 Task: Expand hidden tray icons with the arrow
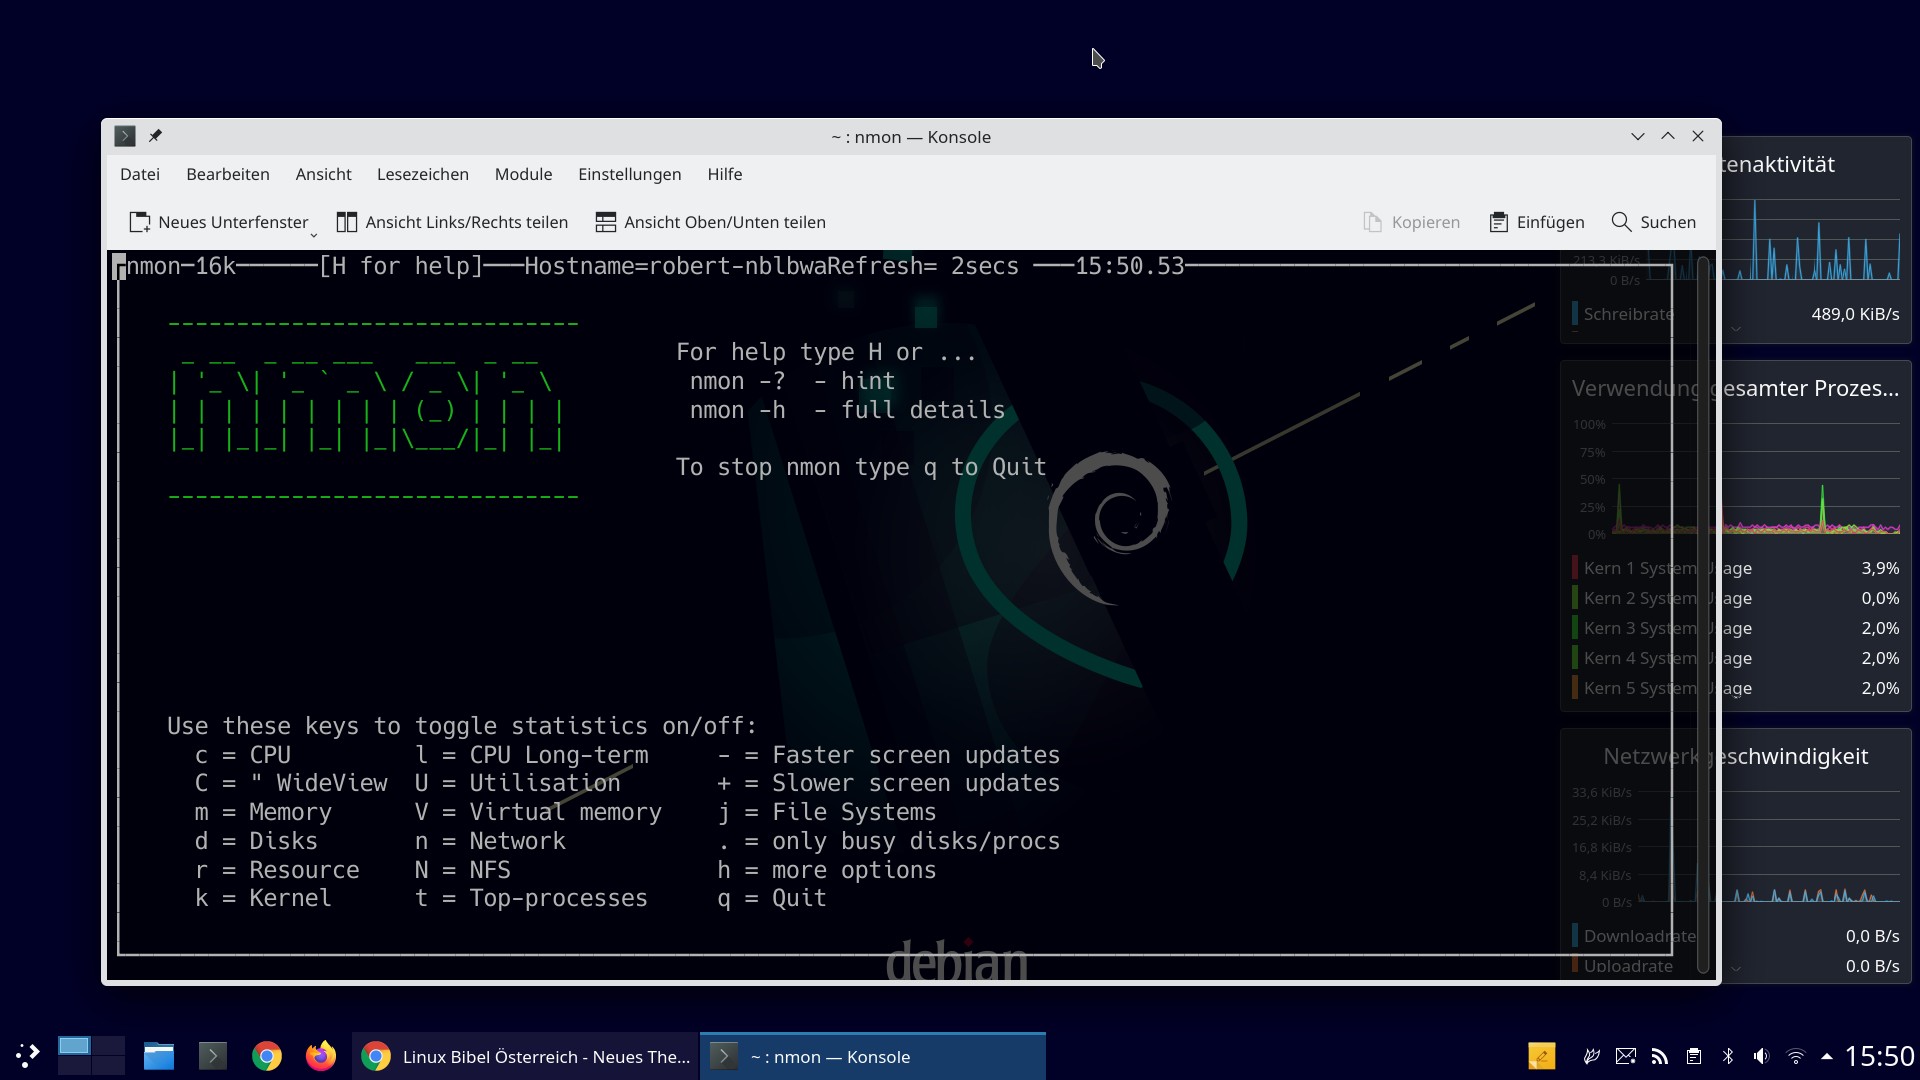[1829, 1055]
